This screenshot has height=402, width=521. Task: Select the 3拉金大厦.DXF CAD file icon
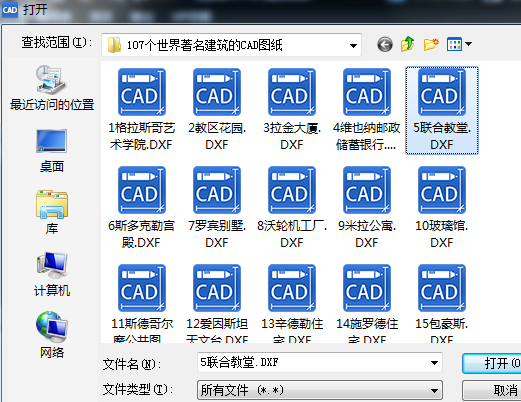pos(292,92)
